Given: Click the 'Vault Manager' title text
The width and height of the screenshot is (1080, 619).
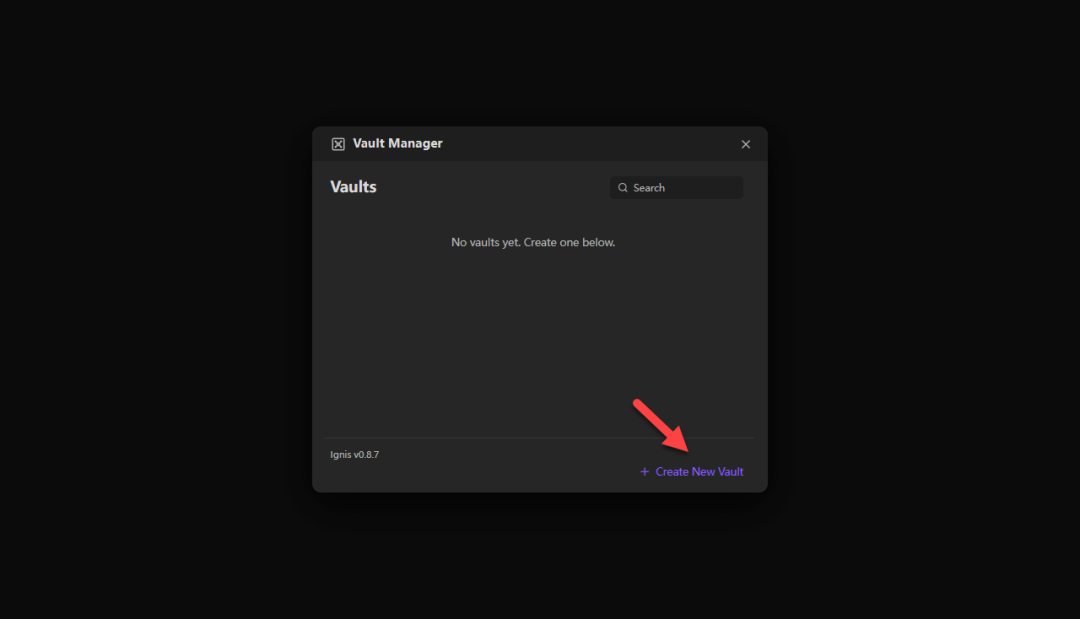Looking at the screenshot, I should 397,143.
